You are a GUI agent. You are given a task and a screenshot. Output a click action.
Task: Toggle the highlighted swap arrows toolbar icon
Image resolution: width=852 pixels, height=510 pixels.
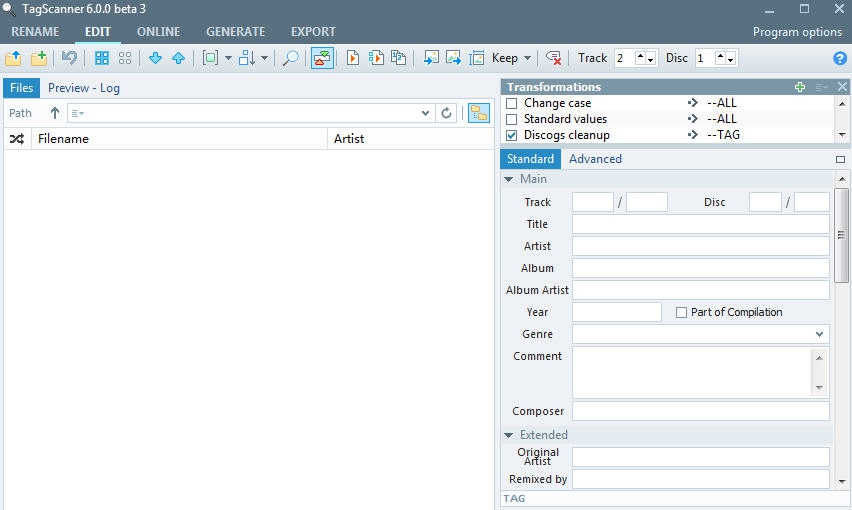point(322,58)
